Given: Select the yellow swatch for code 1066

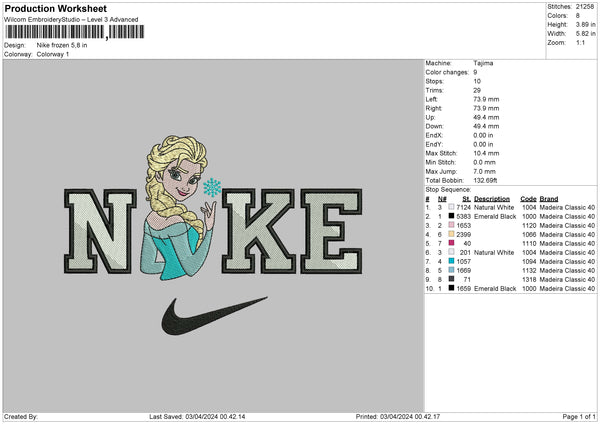Looking at the screenshot, I should point(451,234).
